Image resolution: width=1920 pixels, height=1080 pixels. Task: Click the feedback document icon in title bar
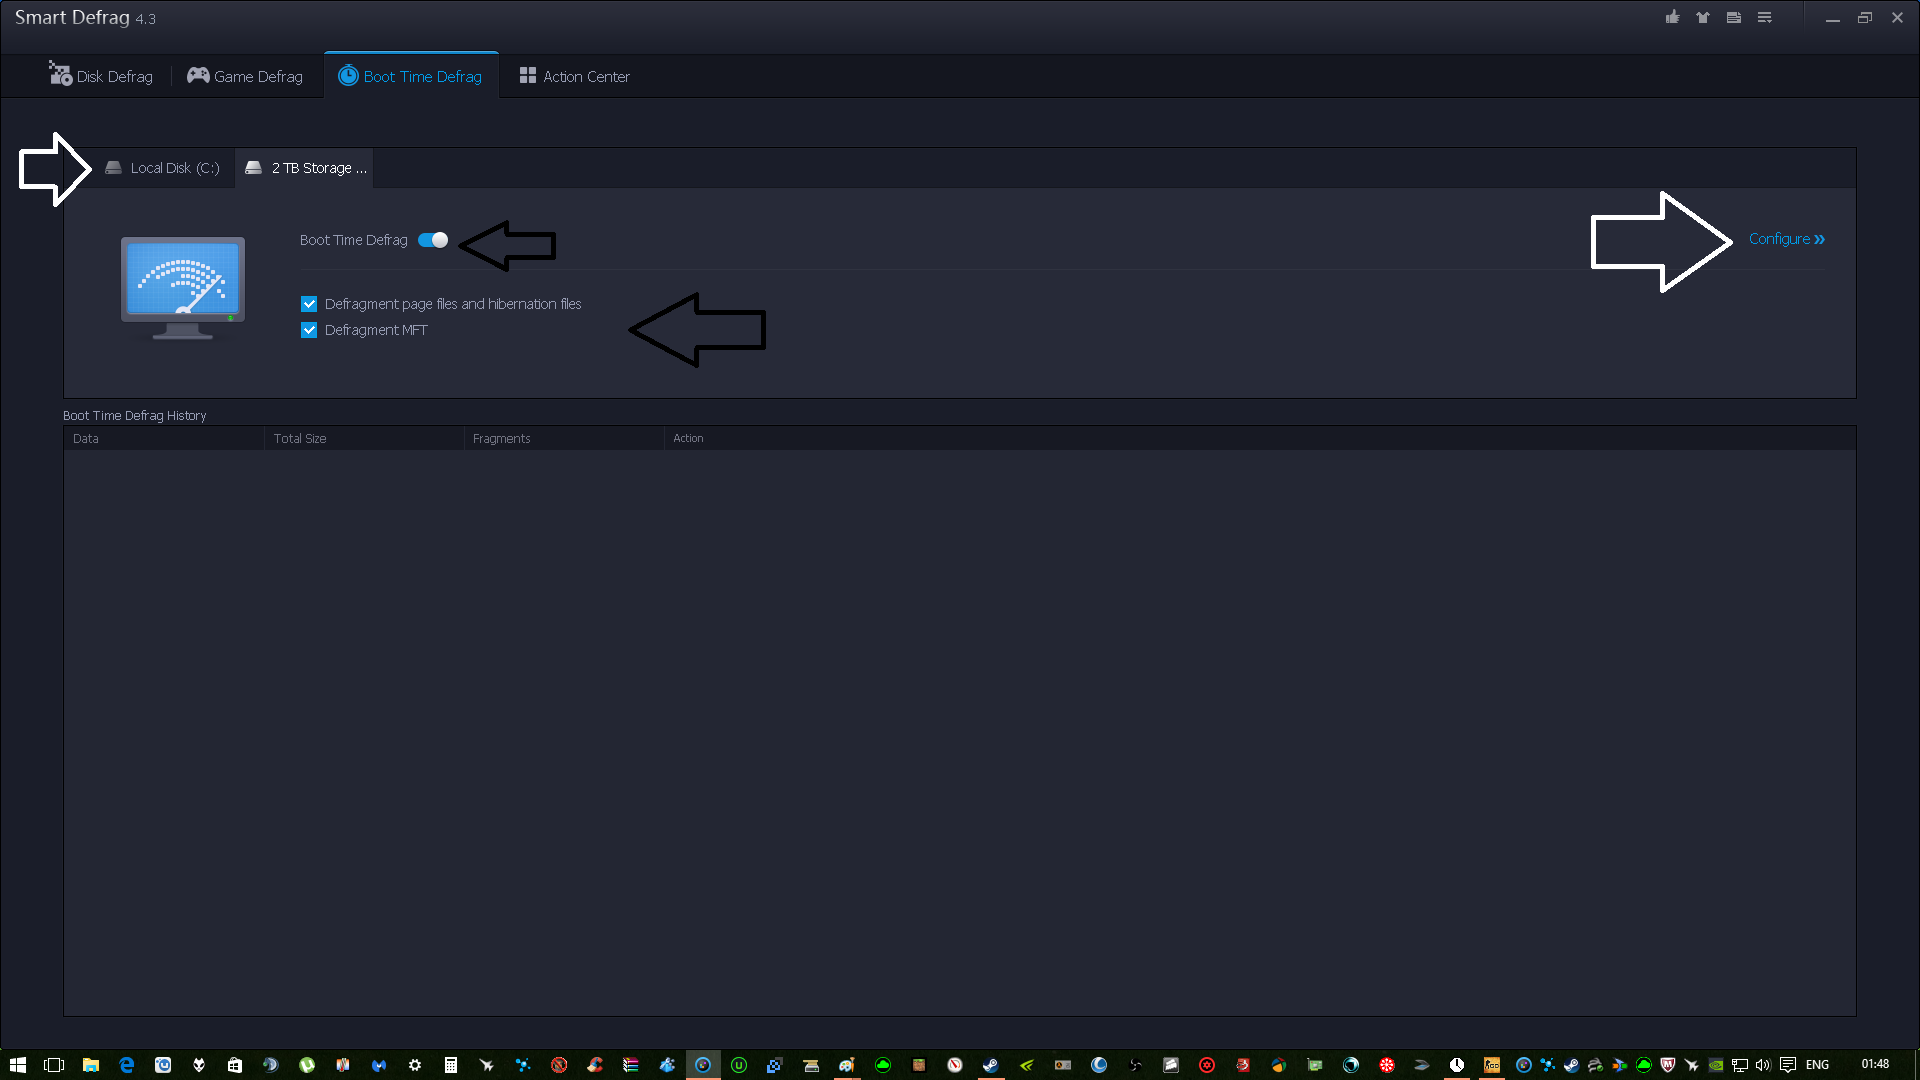1734,17
